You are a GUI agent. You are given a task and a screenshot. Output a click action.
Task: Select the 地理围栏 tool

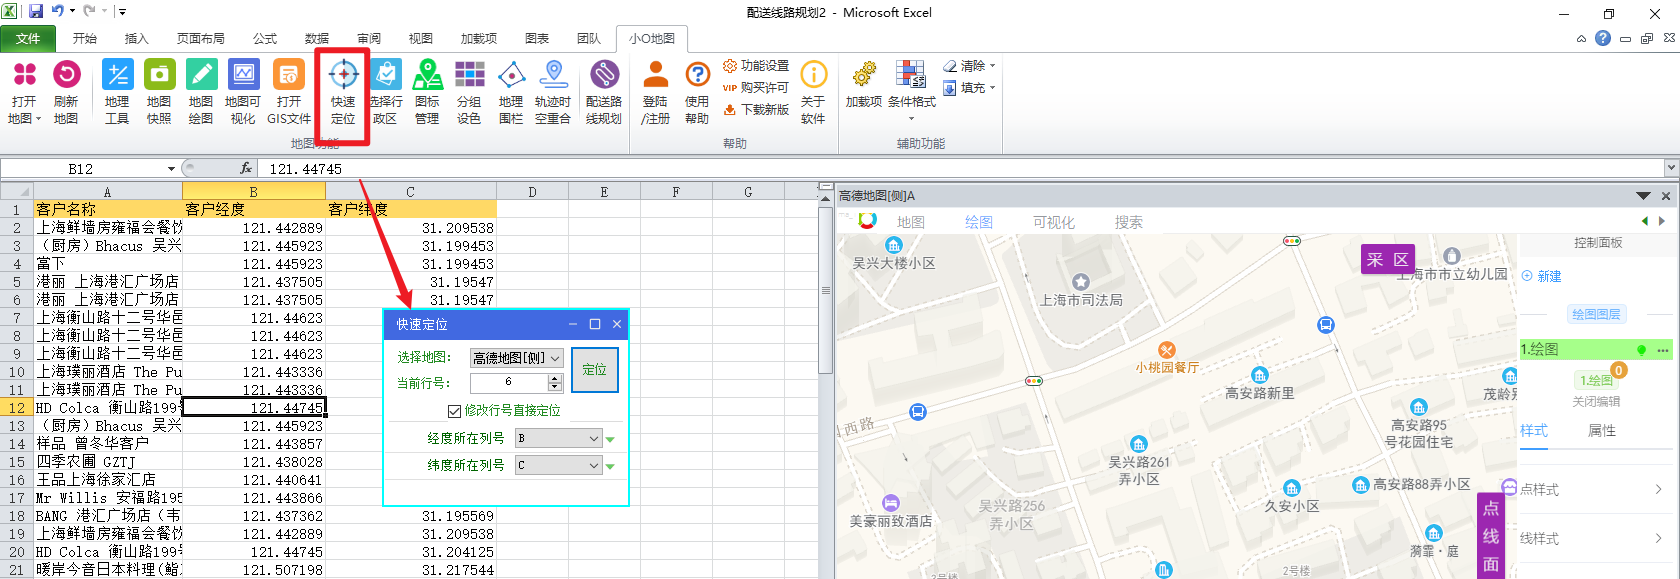[x=511, y=91]
